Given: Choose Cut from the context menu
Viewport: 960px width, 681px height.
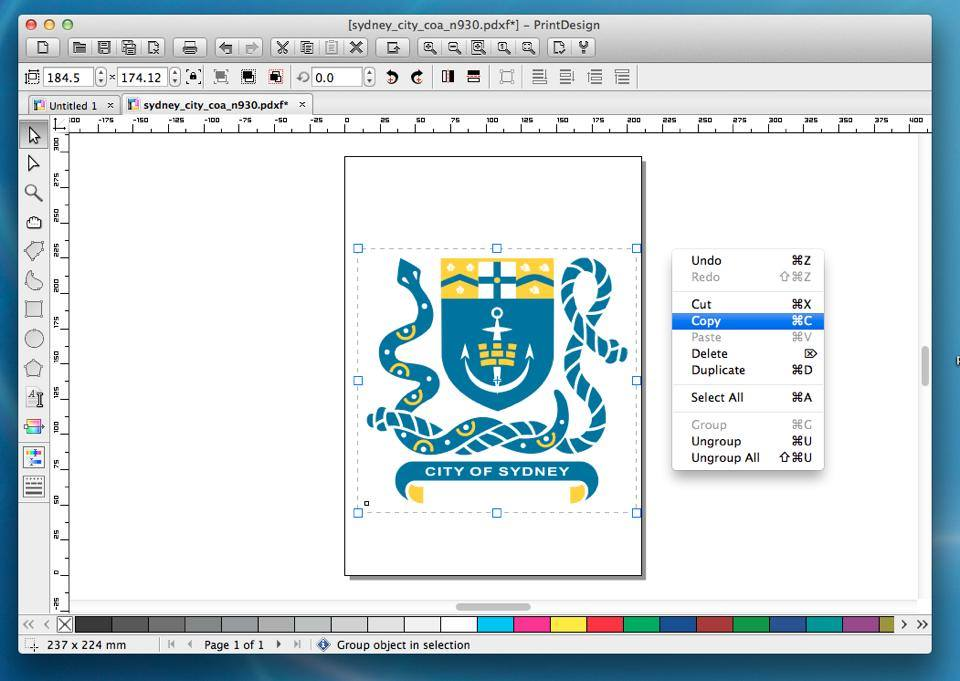Looking at the screenshot, I should coord(748,304).
